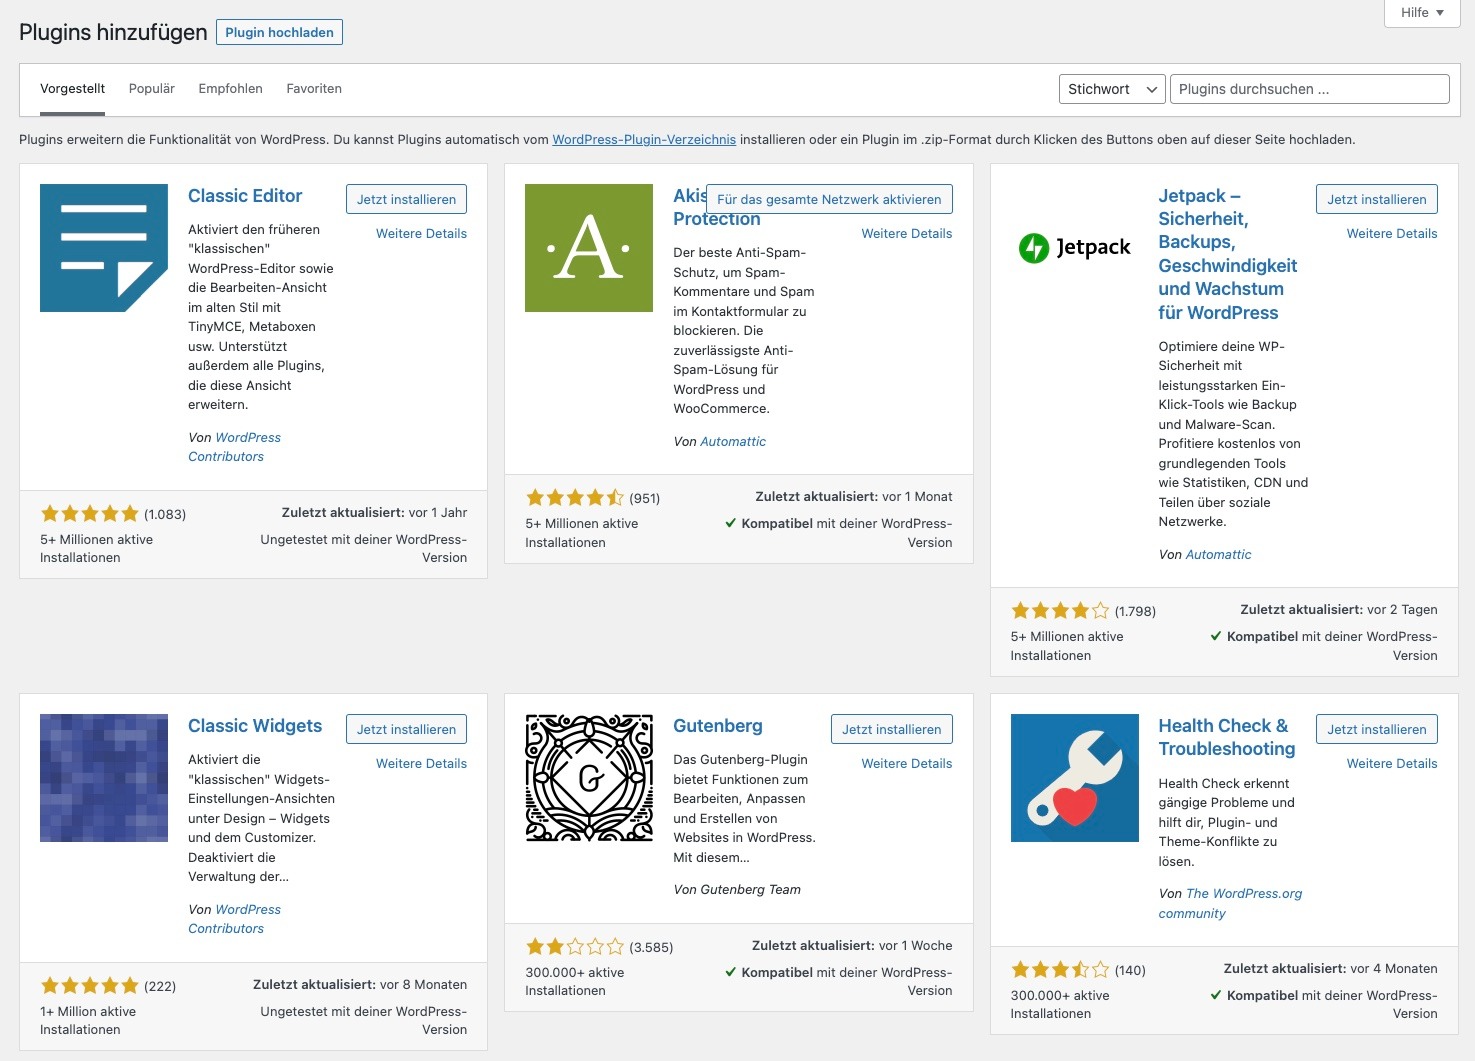Focus the Plugins durchsuchen search field
This screenshot has height=1061, width=1475.
pyautogui.click(x=1310, y=89)
